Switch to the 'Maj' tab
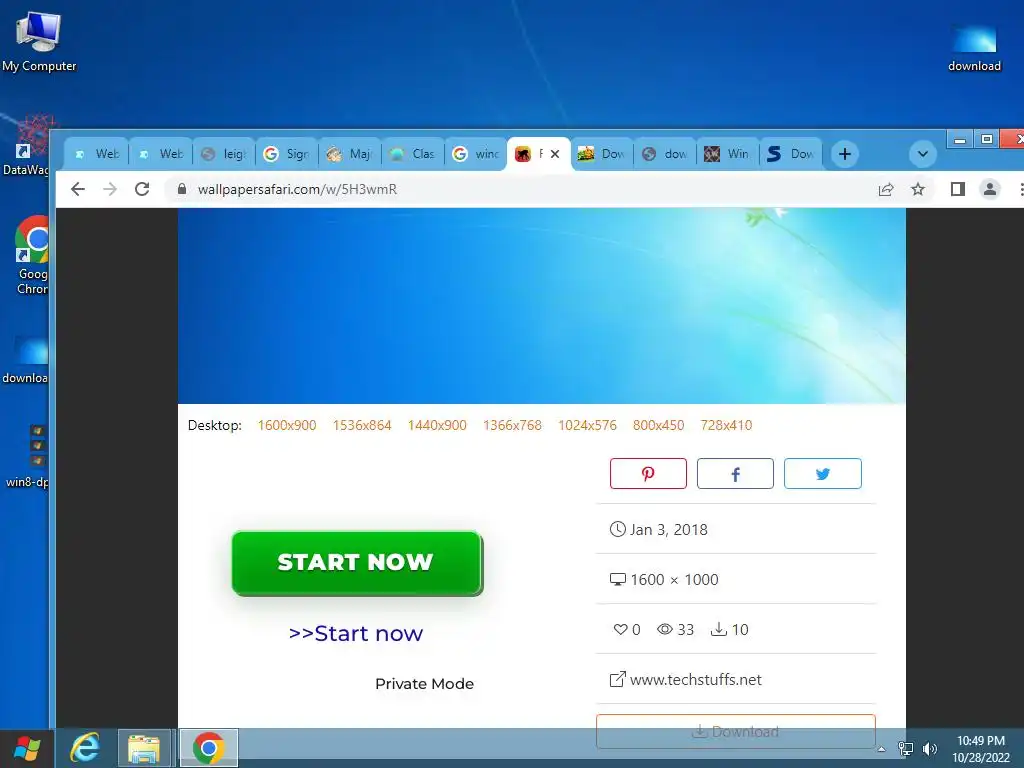1024x768 pixels. [x=350, y=154]
